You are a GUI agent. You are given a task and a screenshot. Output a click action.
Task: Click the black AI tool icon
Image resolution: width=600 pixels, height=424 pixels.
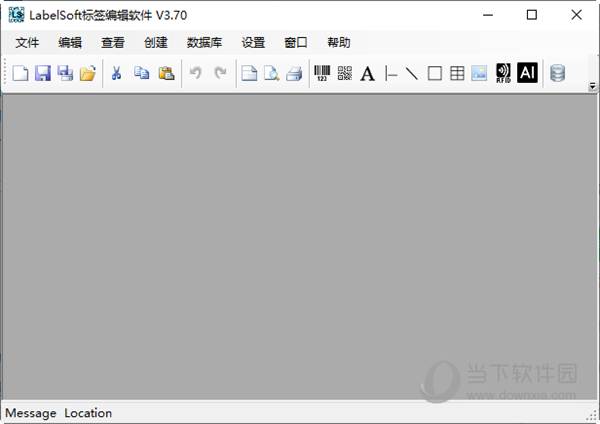[527, 72]
